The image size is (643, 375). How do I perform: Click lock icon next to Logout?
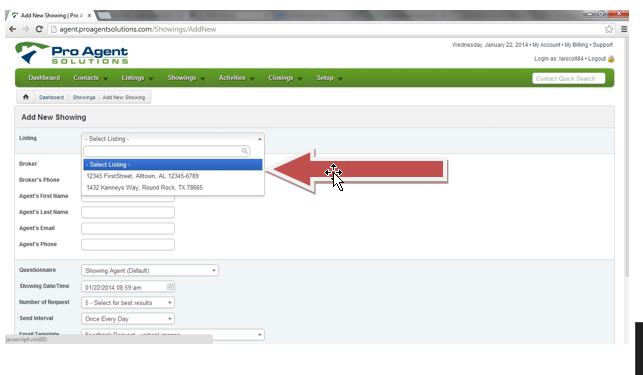611,59
